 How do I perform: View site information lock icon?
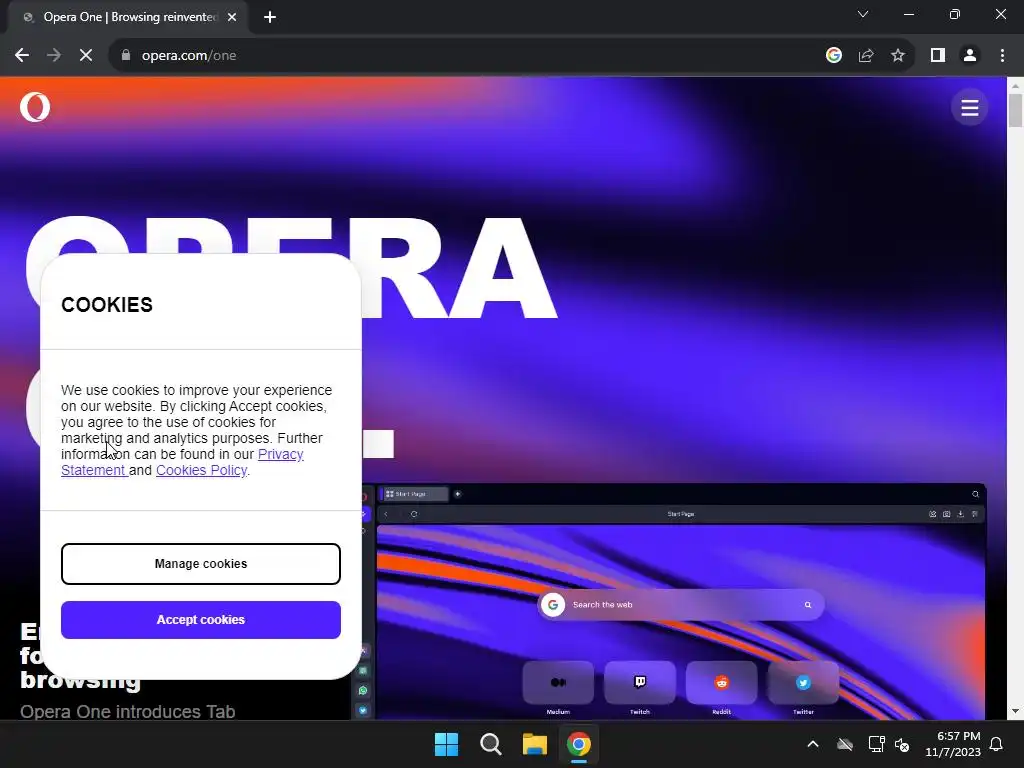click(126, 56)
